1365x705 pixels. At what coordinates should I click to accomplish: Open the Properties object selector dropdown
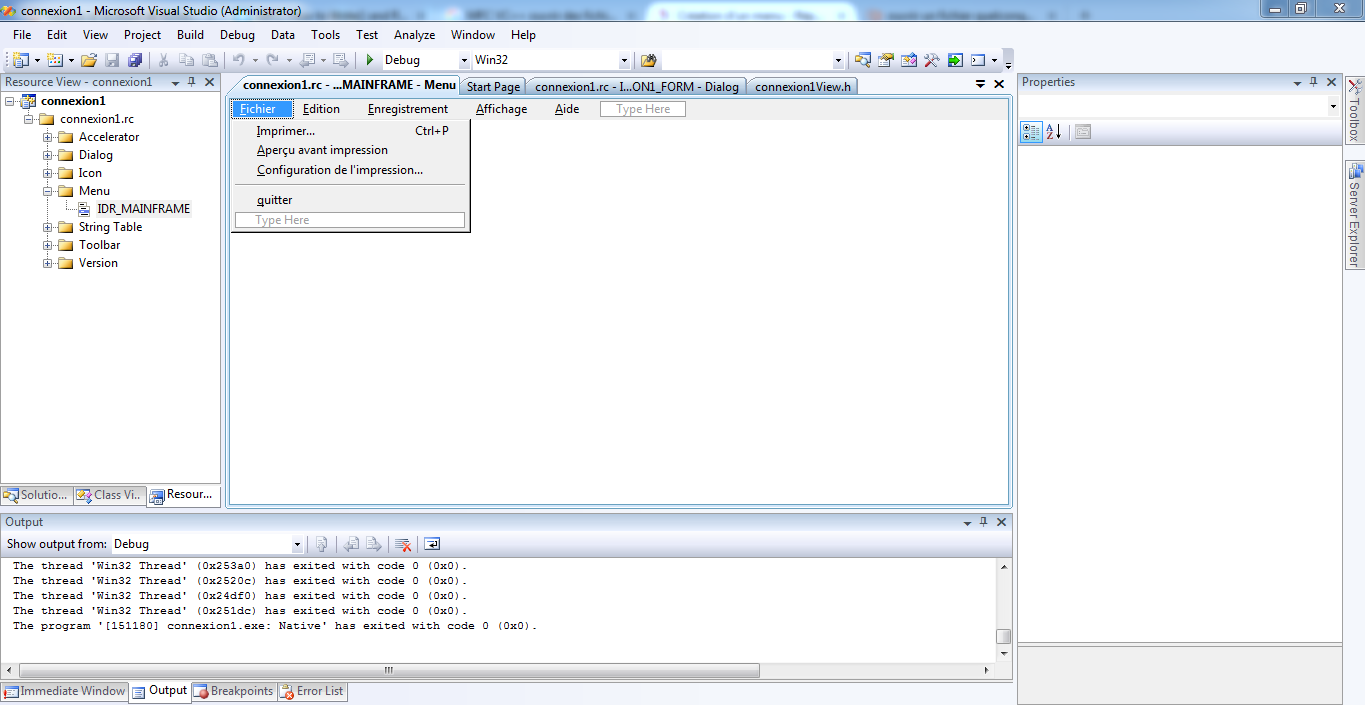click(x=1333, y=106)
